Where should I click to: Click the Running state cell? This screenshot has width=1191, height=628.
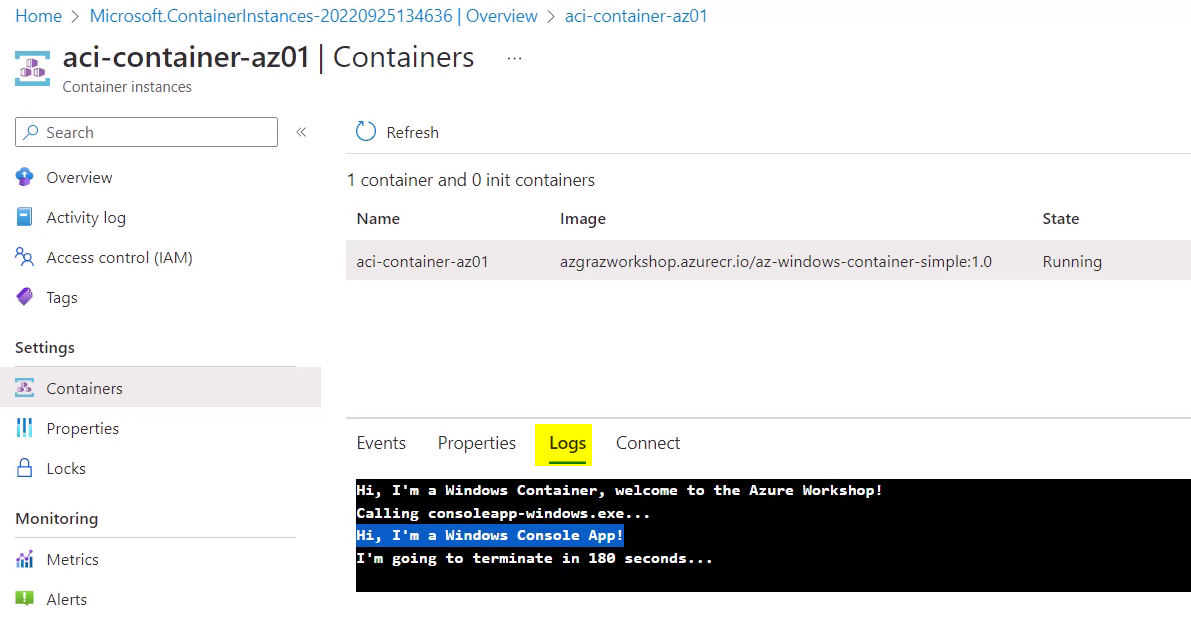click(1072, 261)
